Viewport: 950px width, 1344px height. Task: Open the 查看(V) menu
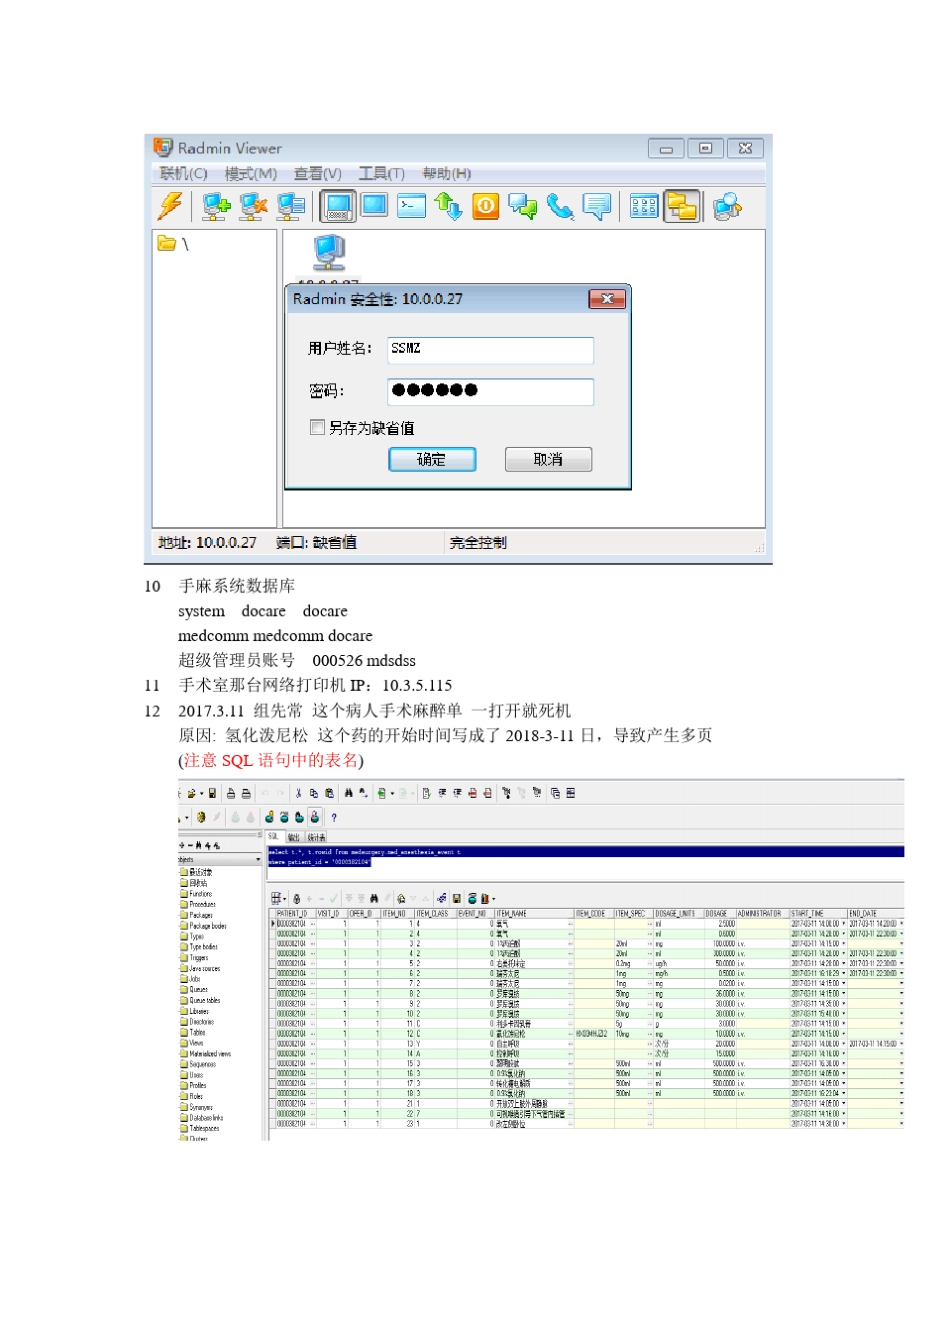318,174
